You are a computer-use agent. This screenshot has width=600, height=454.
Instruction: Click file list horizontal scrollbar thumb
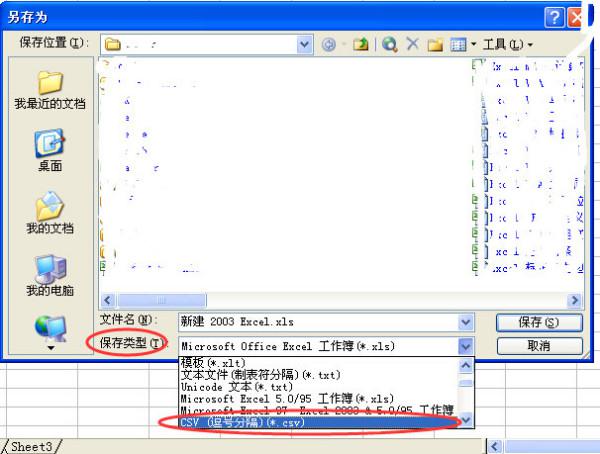click(x=162, y=300)
